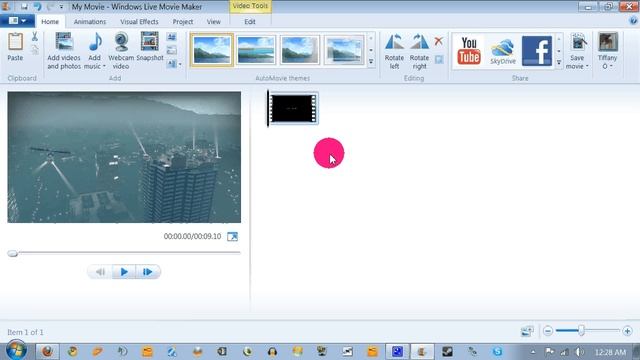Viewport: 640px width, 360px height.
Task: Play the video preview
Action: [124, 272]
